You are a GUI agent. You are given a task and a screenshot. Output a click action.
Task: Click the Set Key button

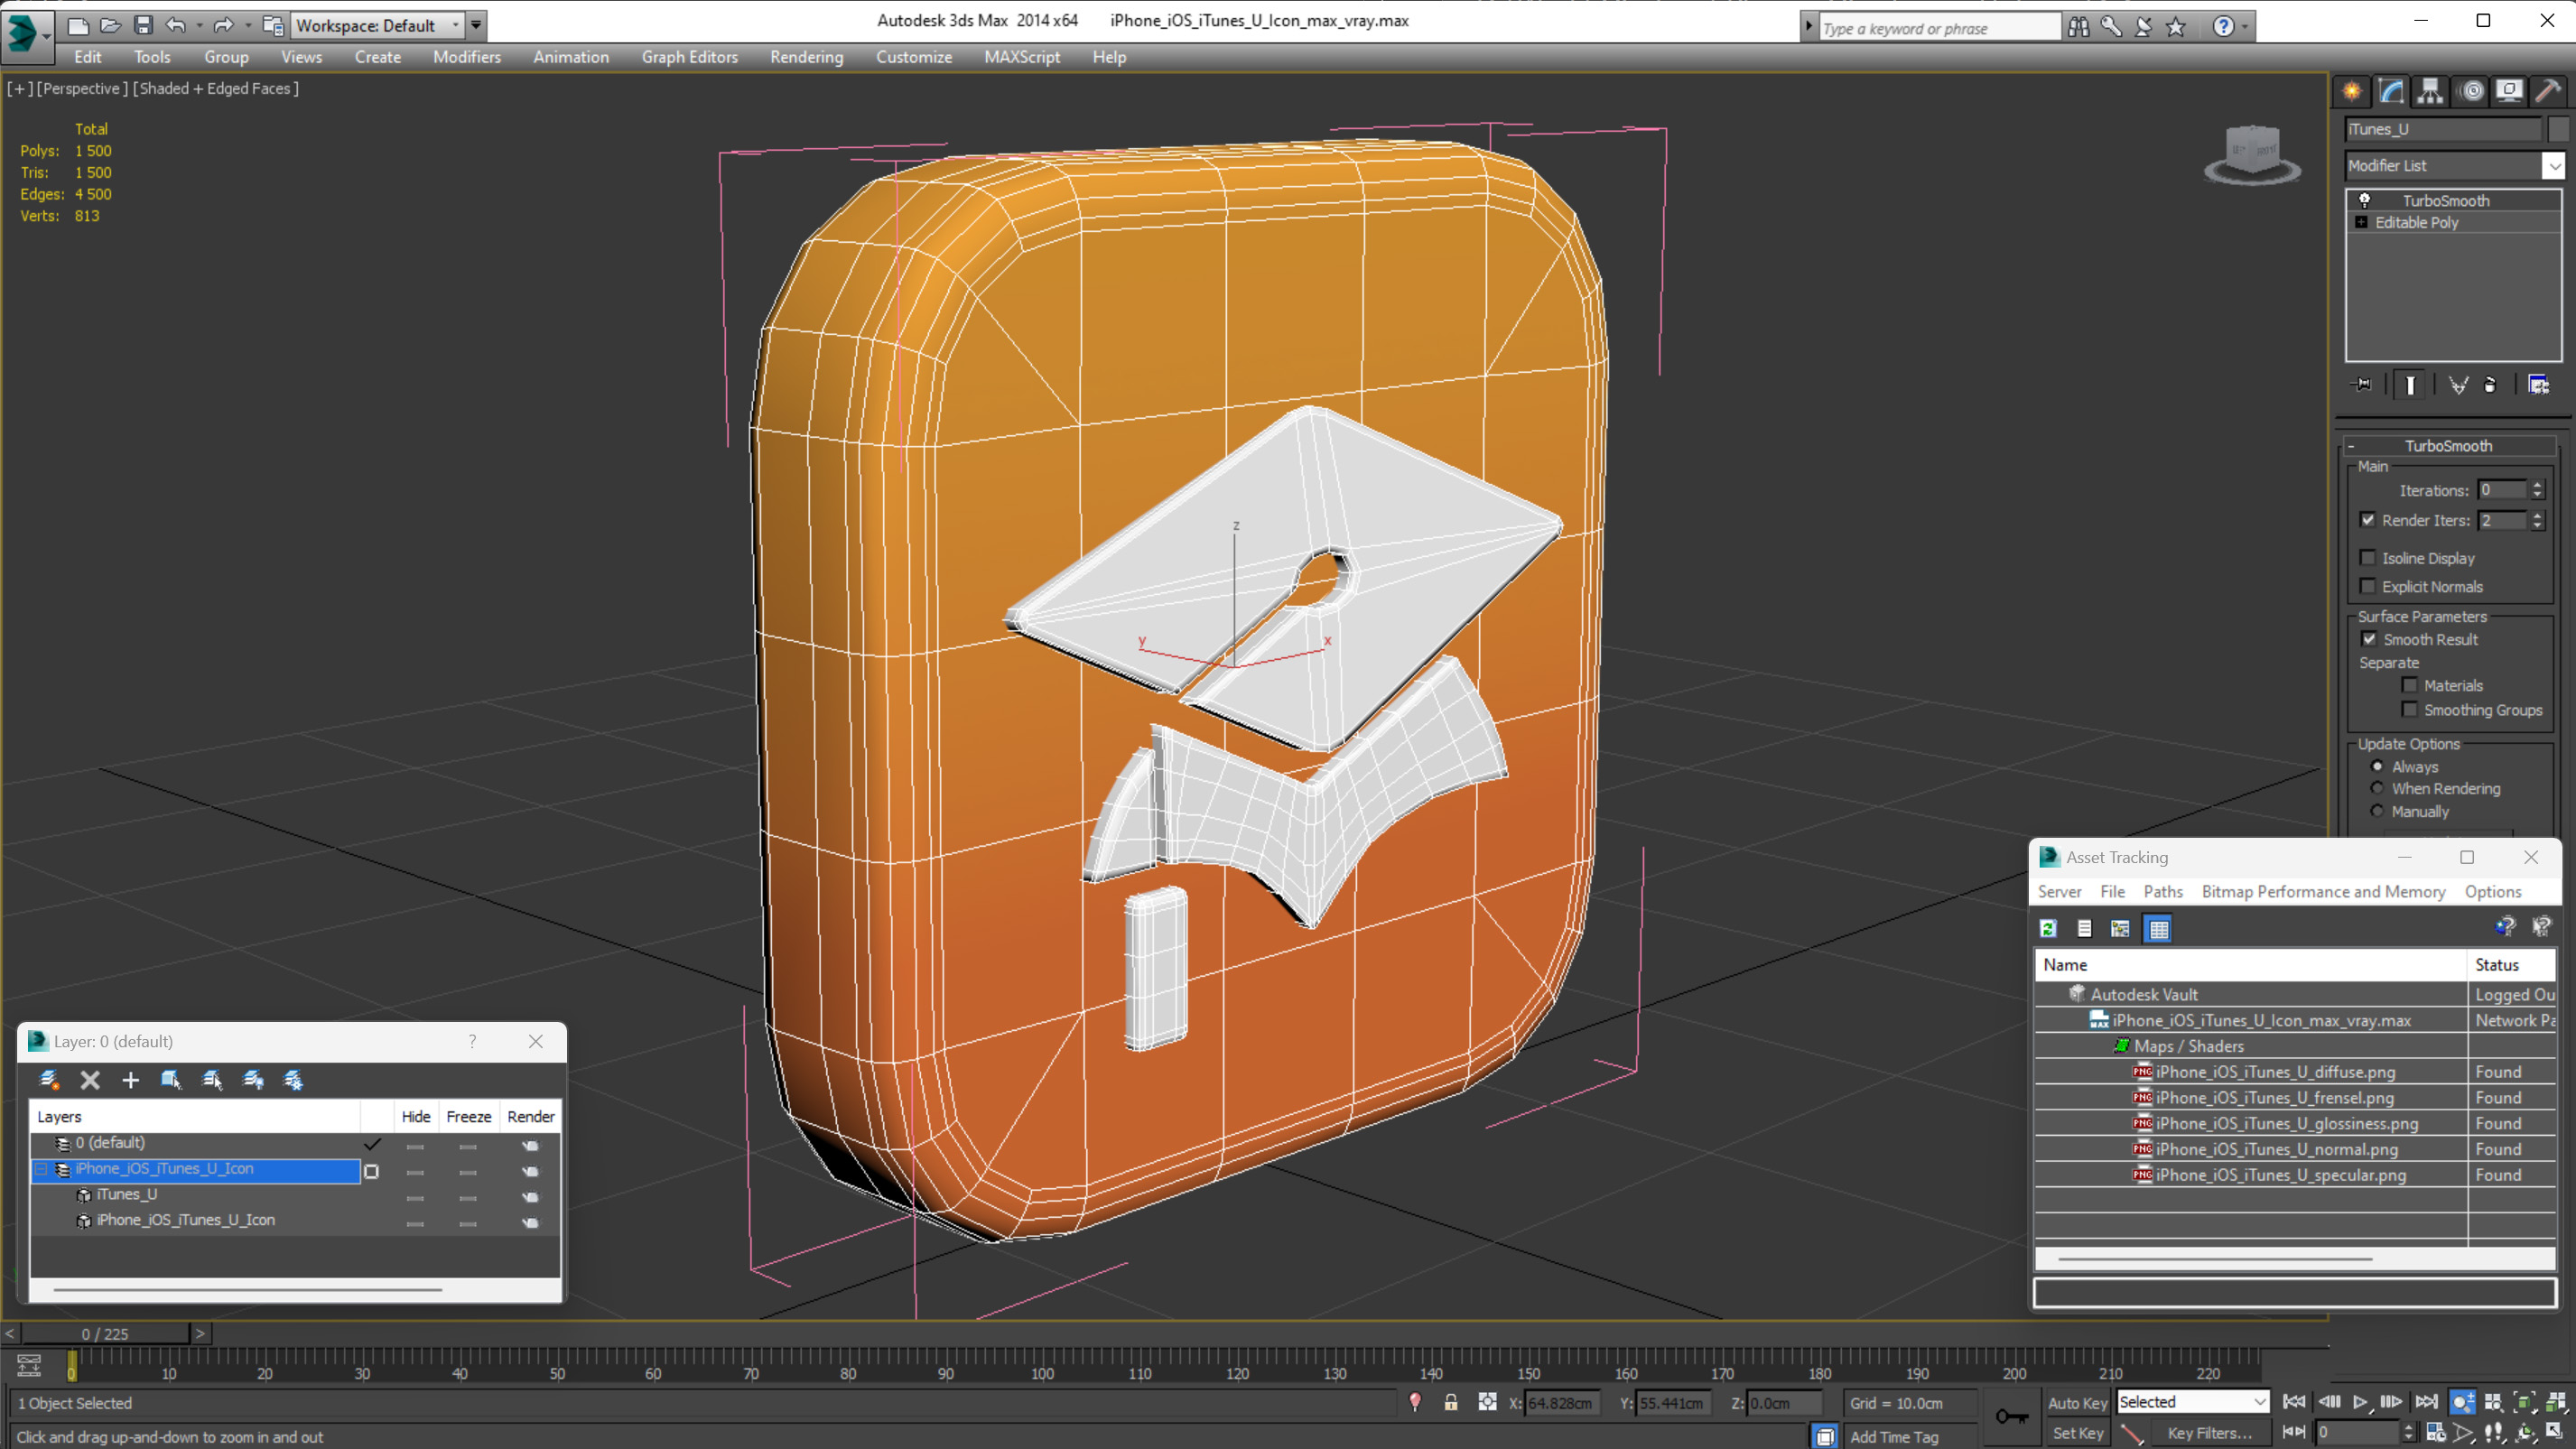click(2078, 1433)
